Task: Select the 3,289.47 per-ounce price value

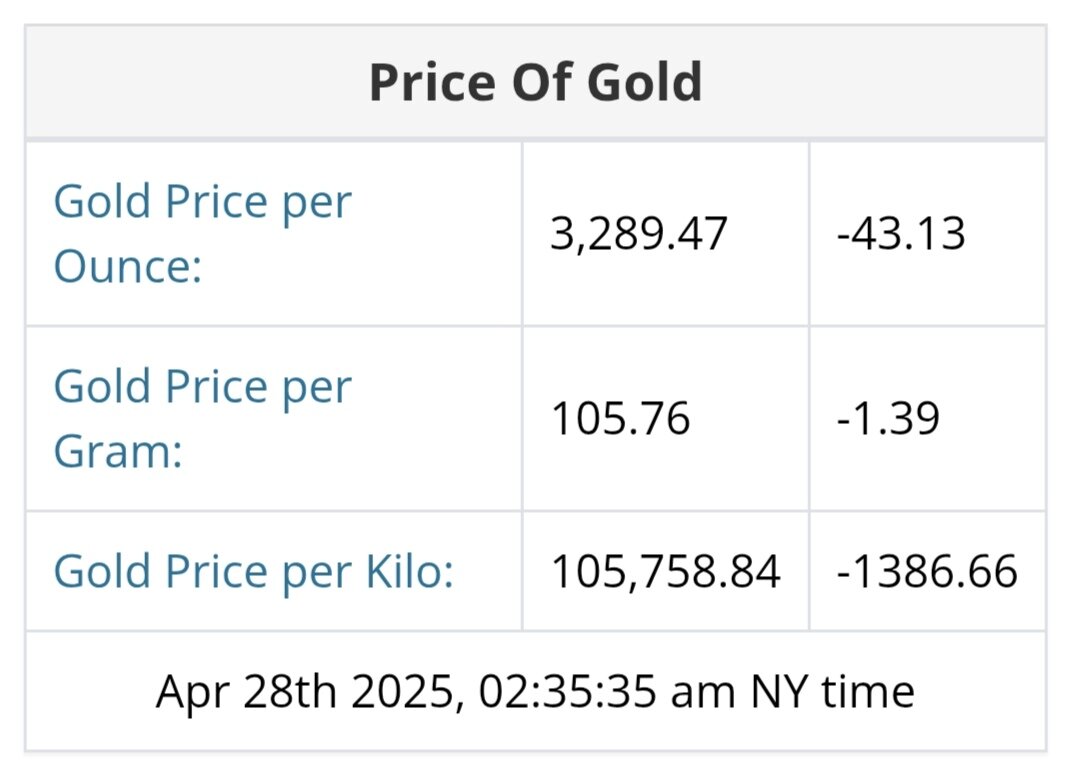Action: (639, 234)
